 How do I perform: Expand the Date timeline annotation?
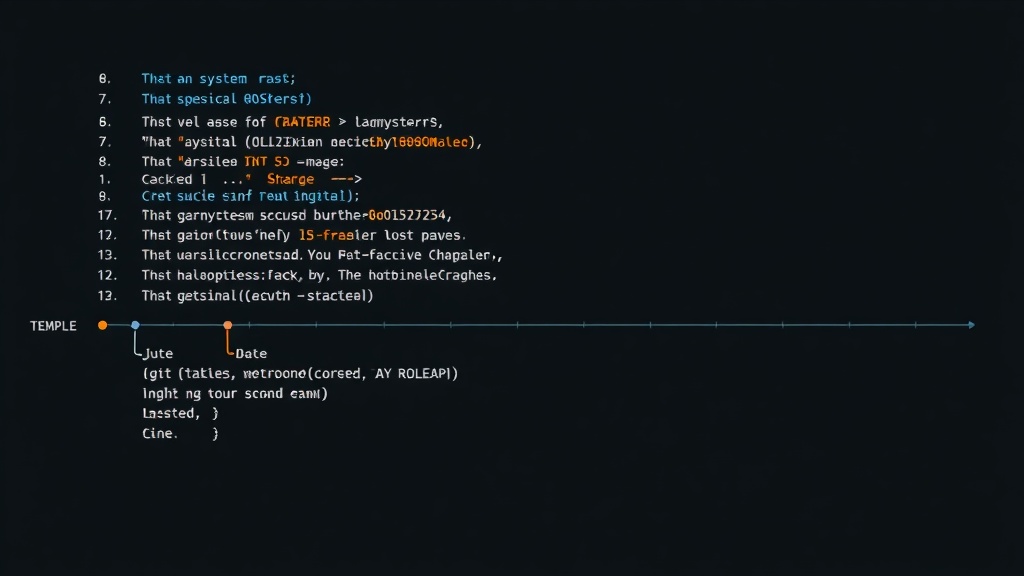pyautogui.click(x=250, y=353)
